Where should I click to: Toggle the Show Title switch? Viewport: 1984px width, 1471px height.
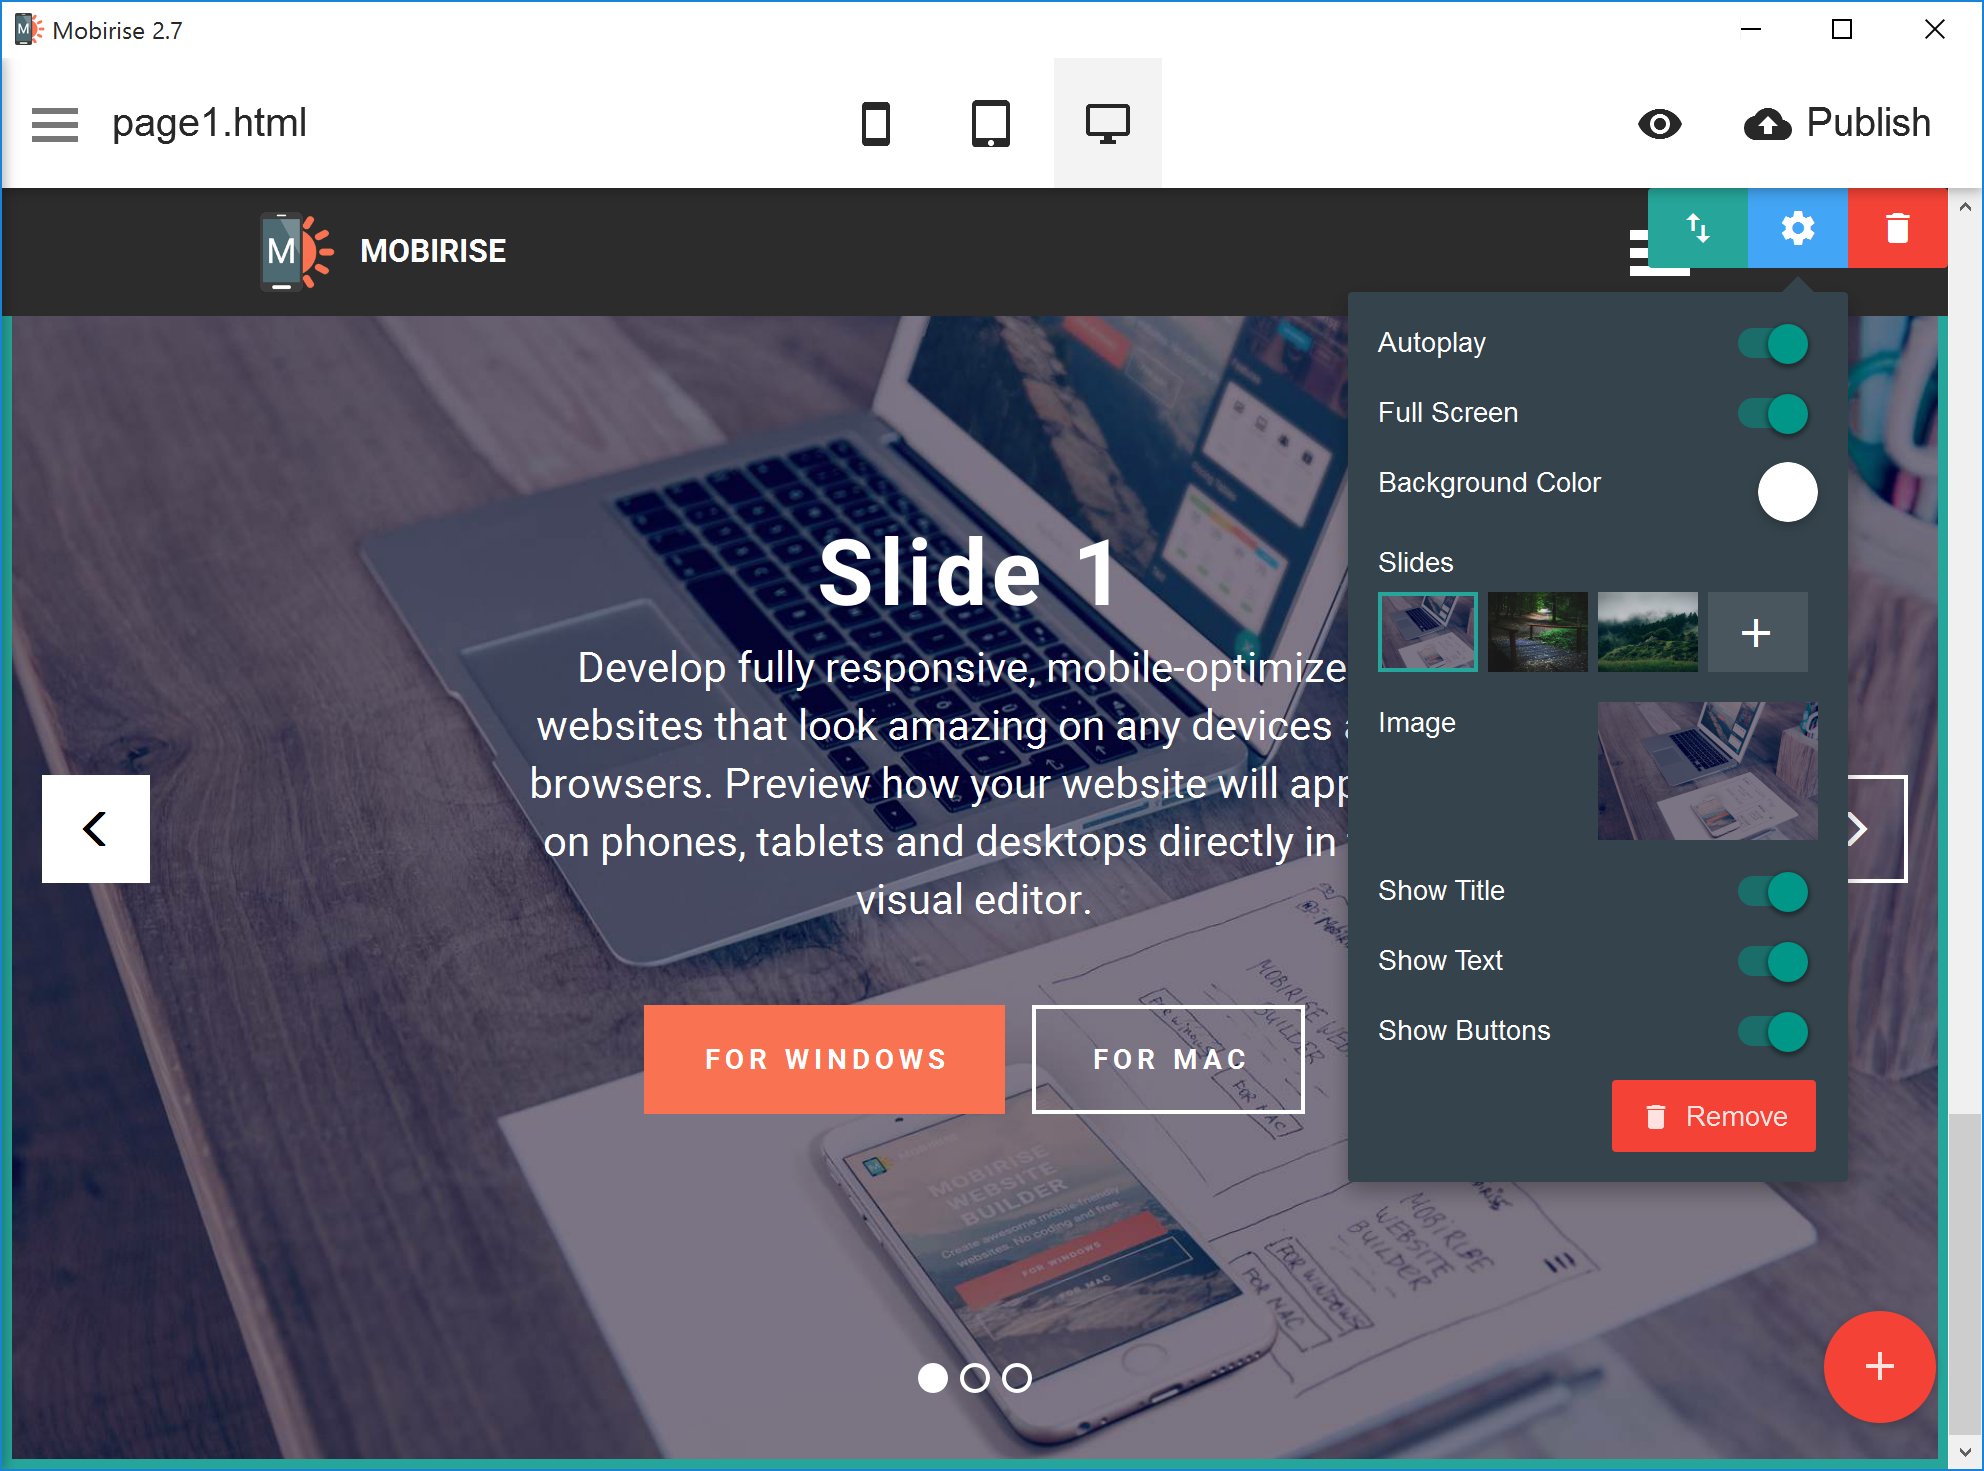click(x=1775, y=892)
